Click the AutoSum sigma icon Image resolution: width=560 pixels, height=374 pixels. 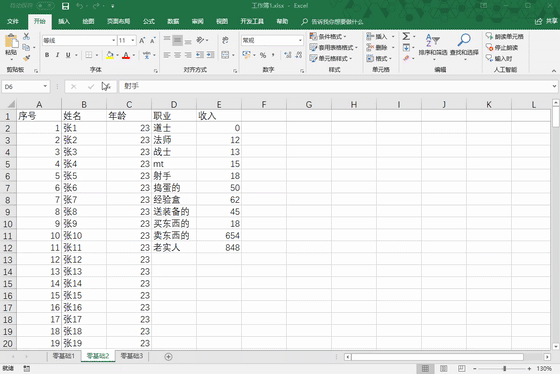point(406,36)
